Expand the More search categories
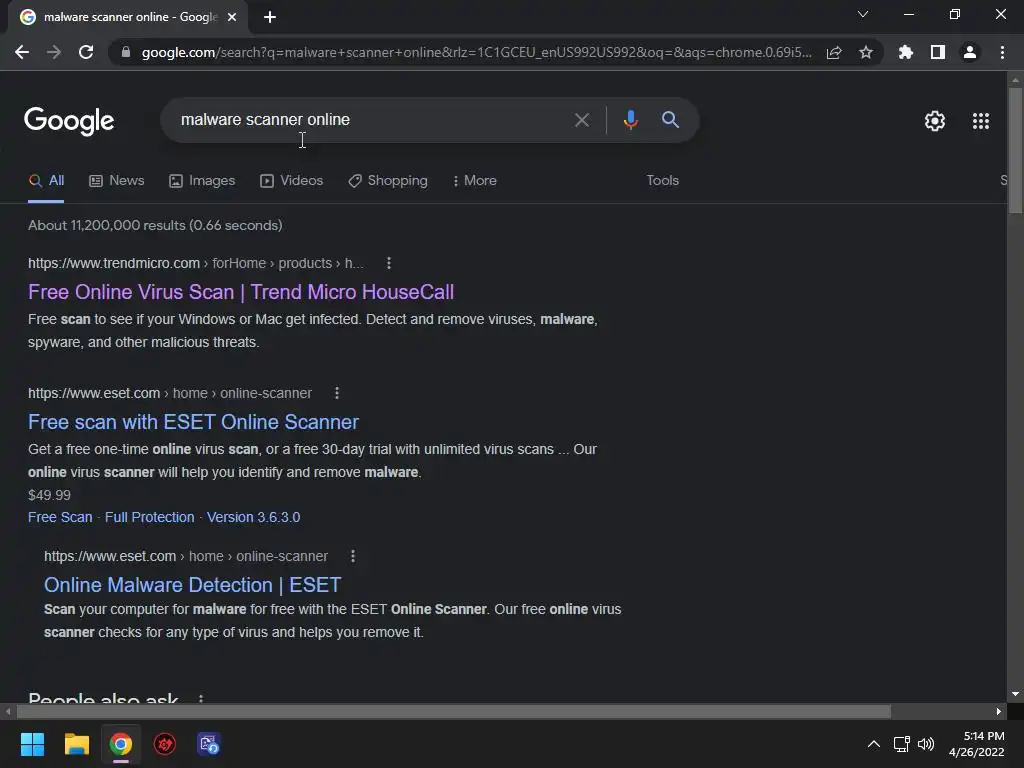 (x=475, y=181)
